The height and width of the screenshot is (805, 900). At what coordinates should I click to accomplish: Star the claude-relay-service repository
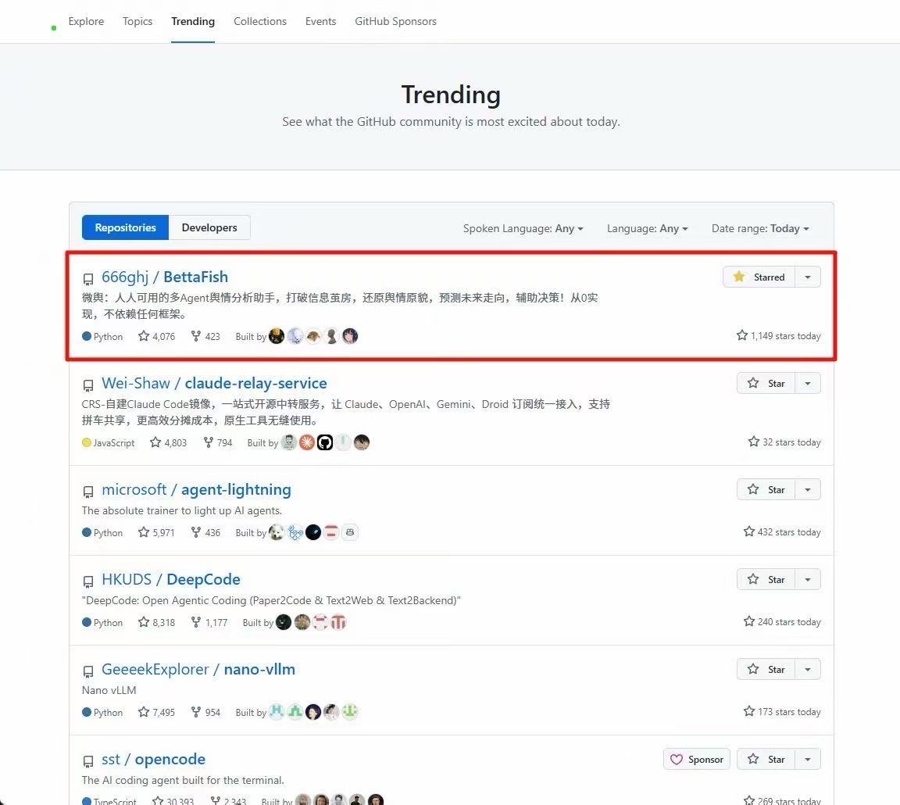(766, 384)
